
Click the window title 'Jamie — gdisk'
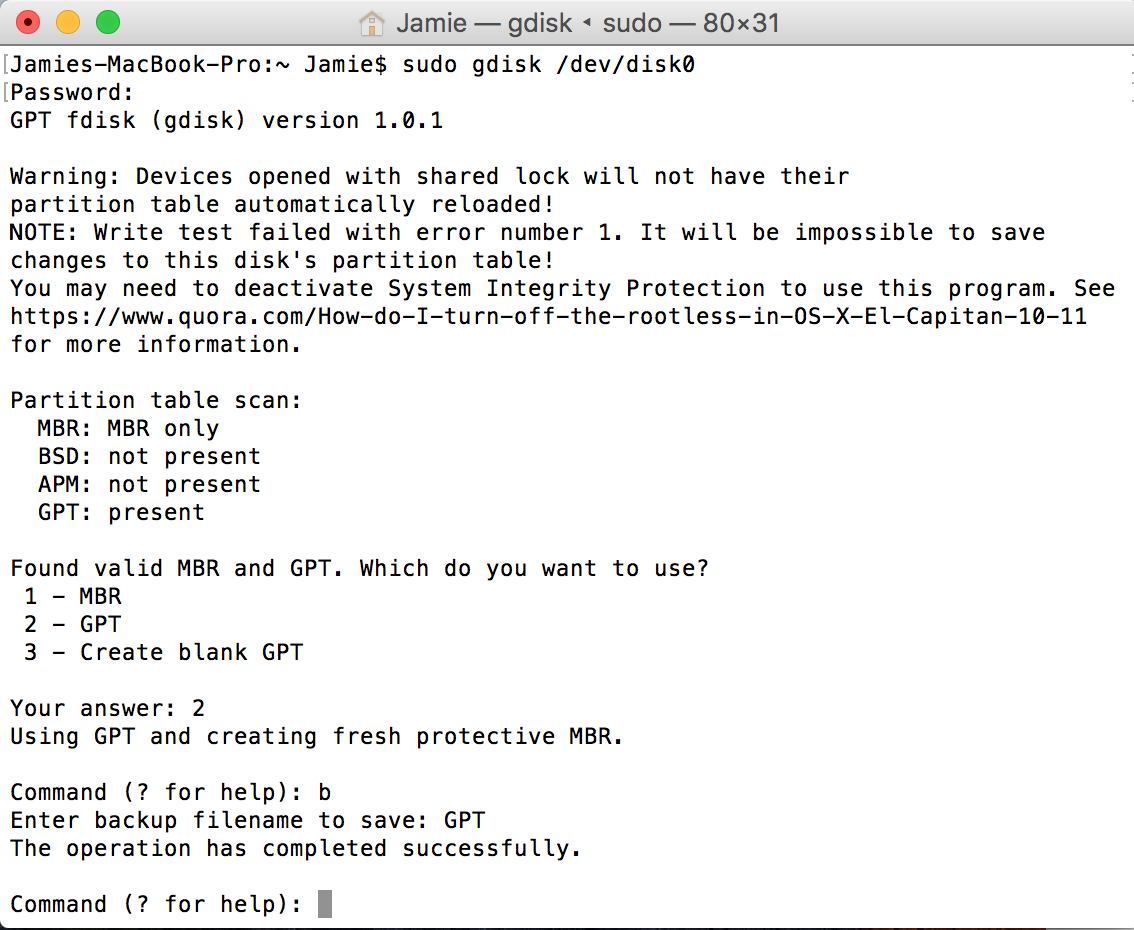pyautogui.click(x=484, y=22)
